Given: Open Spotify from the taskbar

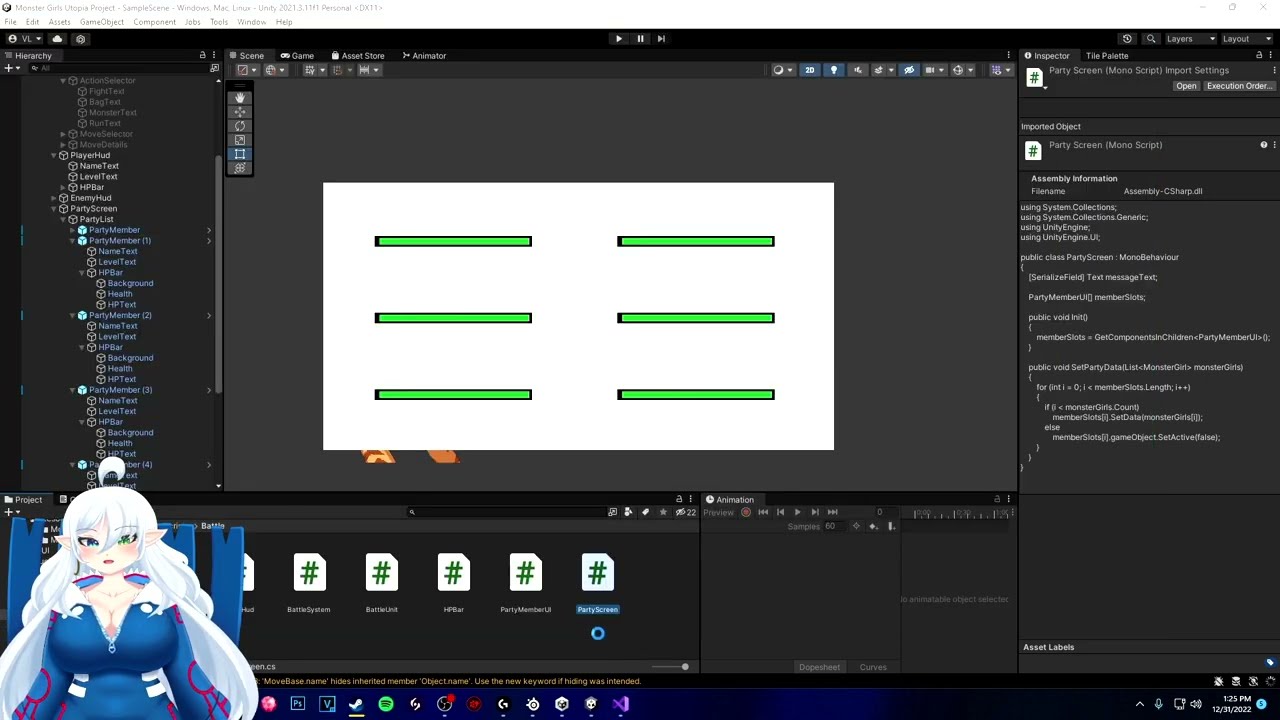Looking at the screenshot, I should [x=386, y=704].
